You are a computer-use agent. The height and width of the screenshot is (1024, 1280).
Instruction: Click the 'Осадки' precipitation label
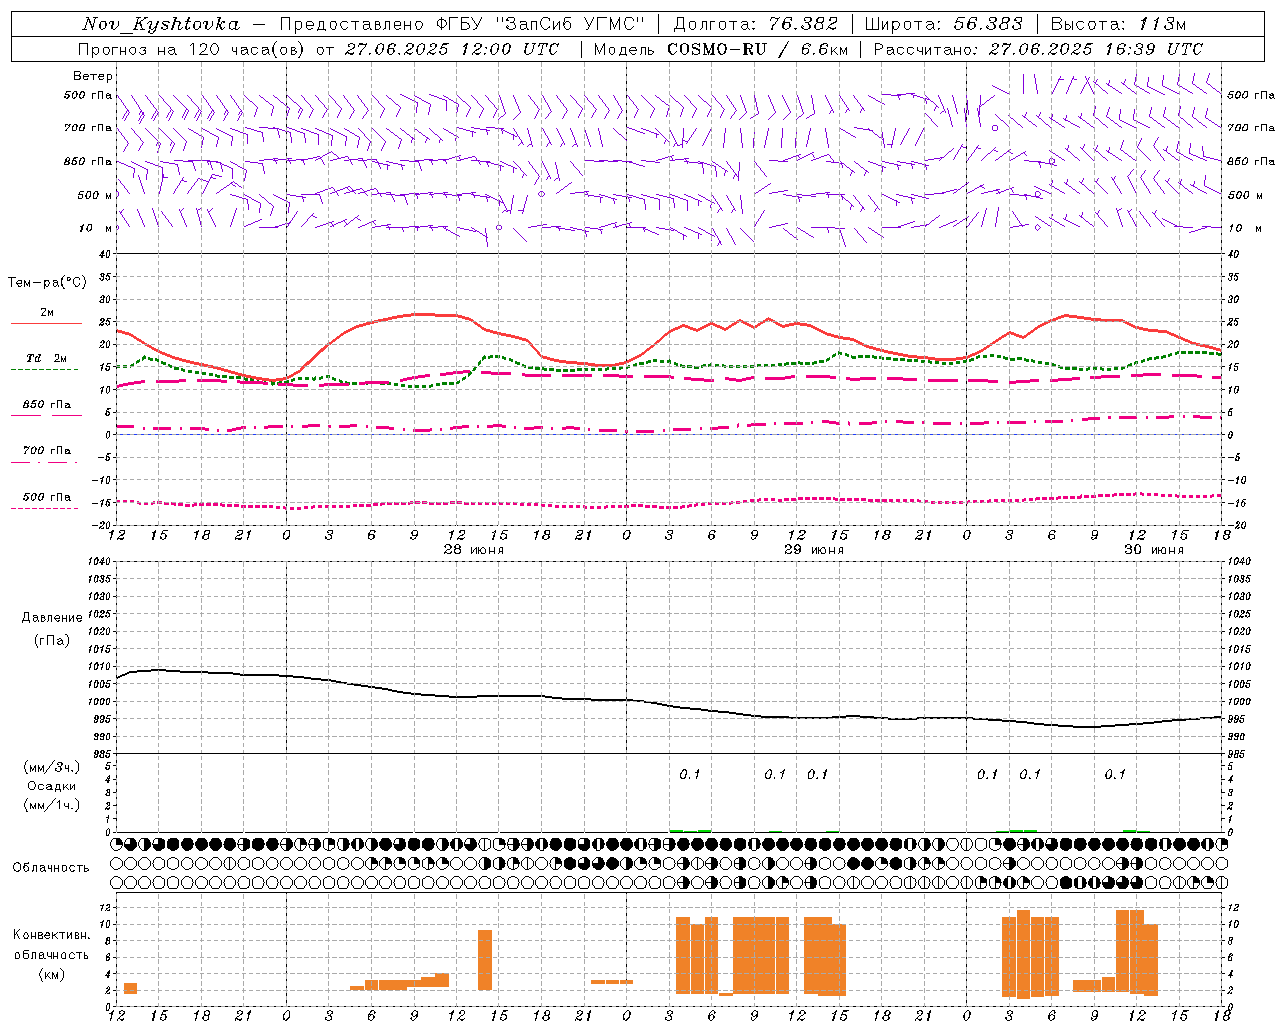(52, 786)
